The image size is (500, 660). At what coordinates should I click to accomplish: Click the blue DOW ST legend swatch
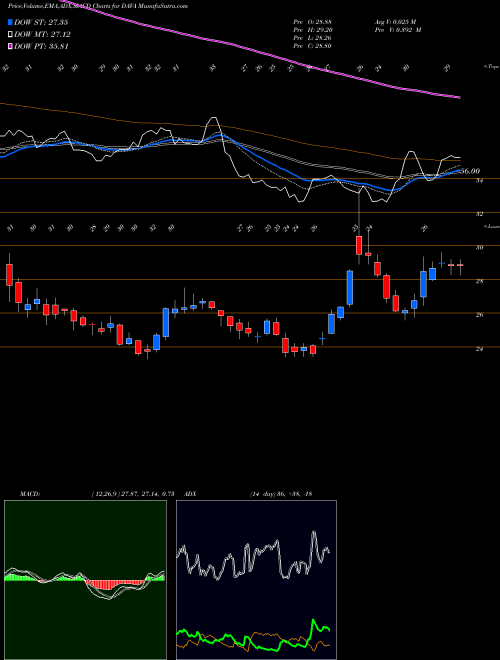(x=11, y=22)
